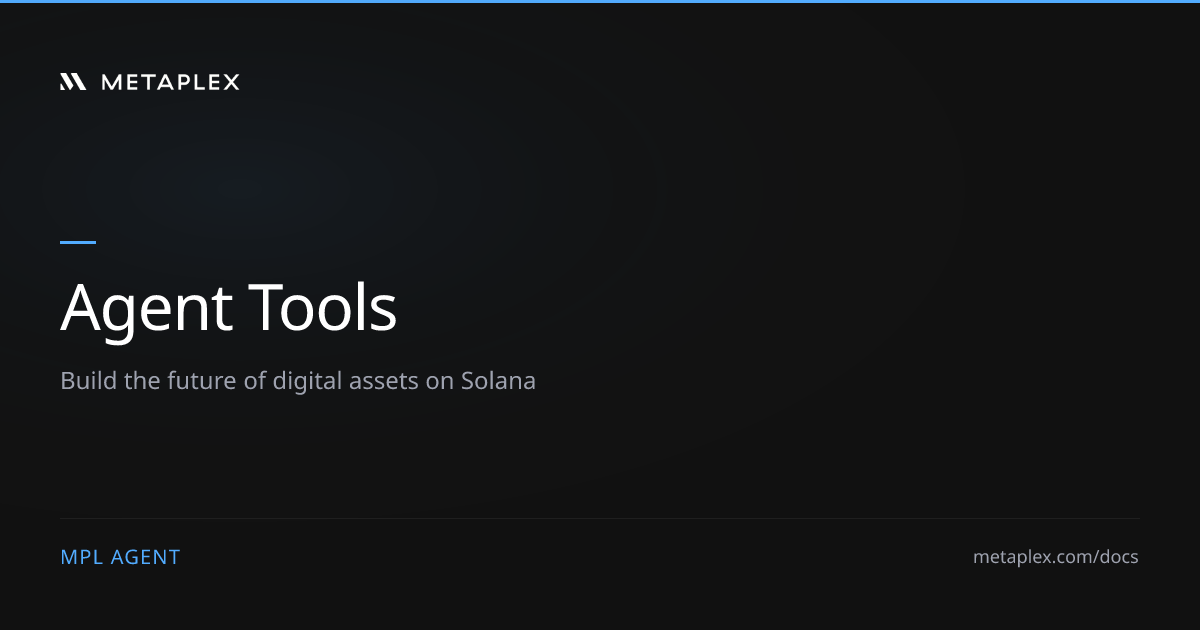Select the METAPLEX wordmark text
This screenshot has height=630, width=1200.
(x=170, y=82)
